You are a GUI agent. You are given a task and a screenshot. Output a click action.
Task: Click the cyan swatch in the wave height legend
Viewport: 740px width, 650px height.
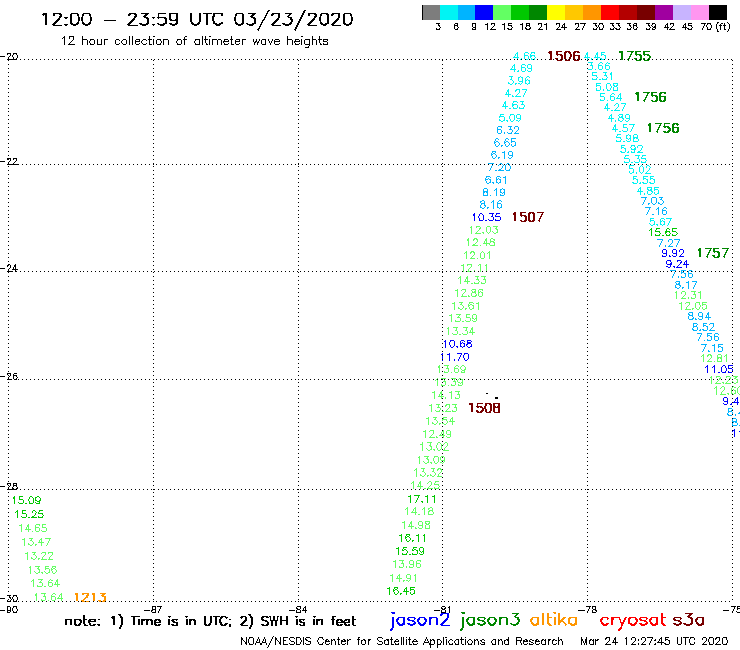[448, 12]
